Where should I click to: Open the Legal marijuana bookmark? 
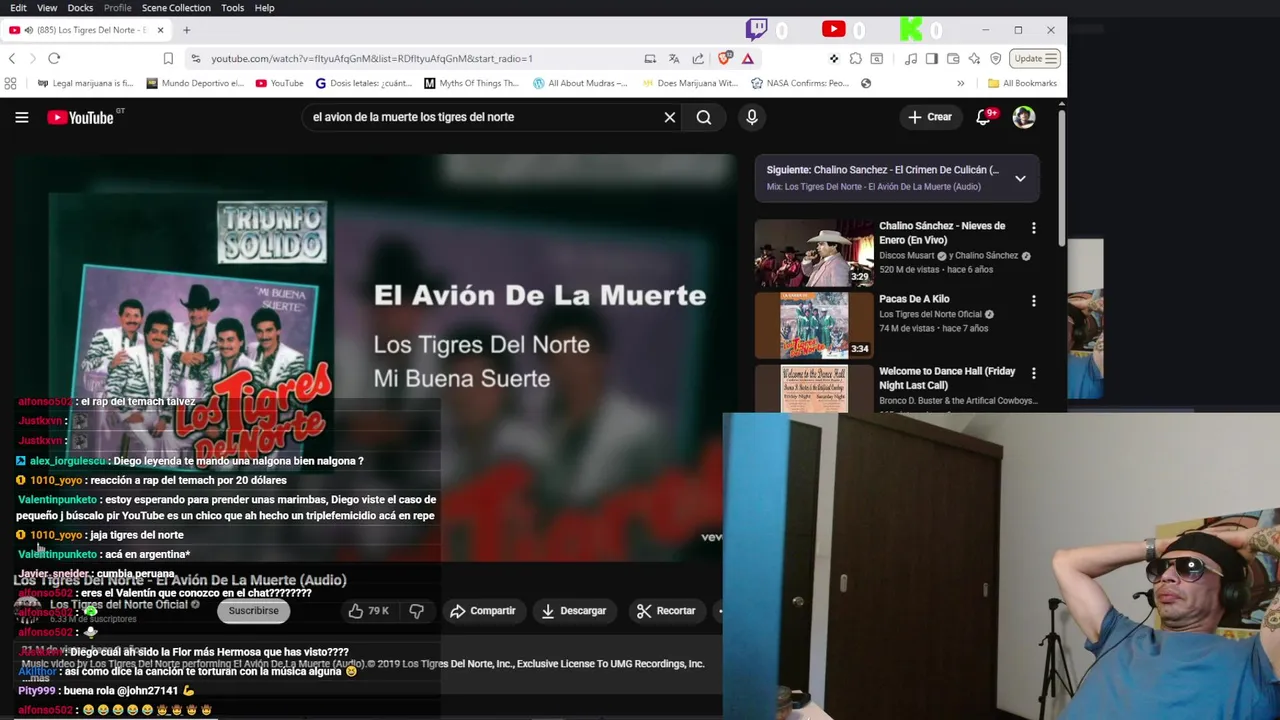[85, 83]
